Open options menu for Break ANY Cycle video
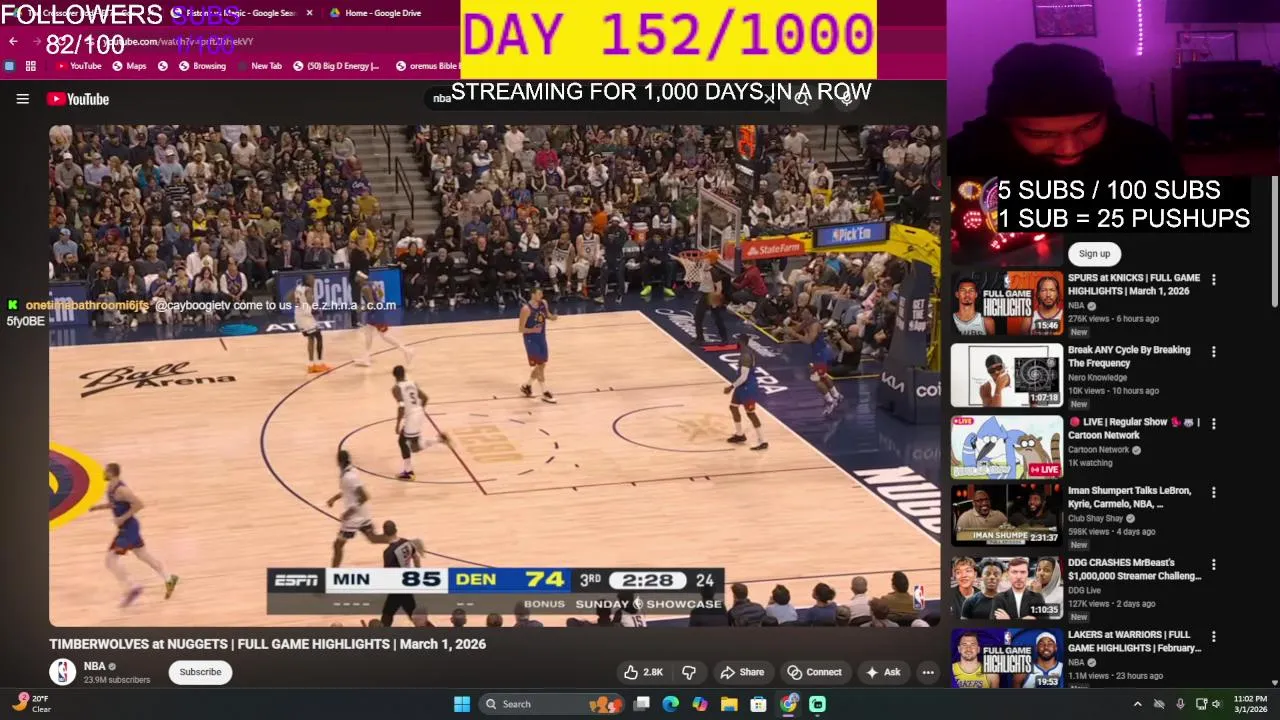 [x=1213, y=352]
